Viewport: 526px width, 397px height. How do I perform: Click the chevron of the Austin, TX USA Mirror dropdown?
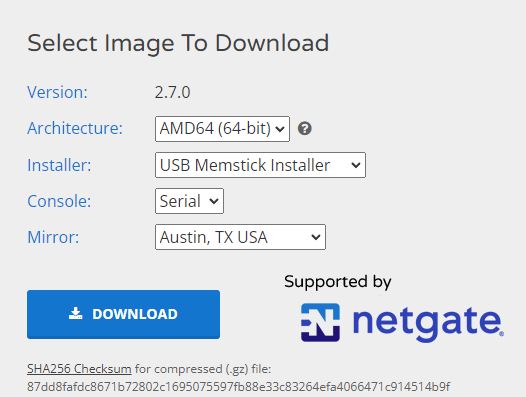[x=315, y=237]
